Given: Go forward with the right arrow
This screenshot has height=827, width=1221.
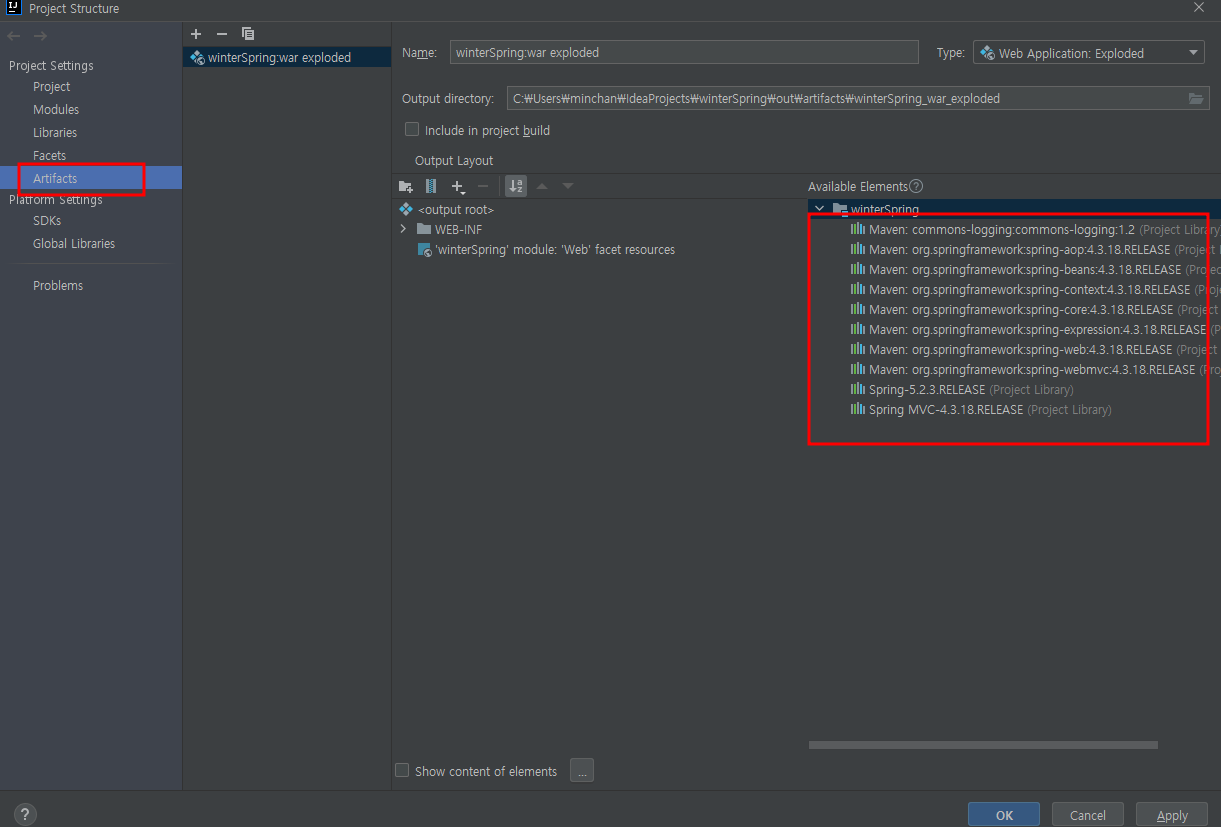Looking at the screenshot, I should click(40, 36).
